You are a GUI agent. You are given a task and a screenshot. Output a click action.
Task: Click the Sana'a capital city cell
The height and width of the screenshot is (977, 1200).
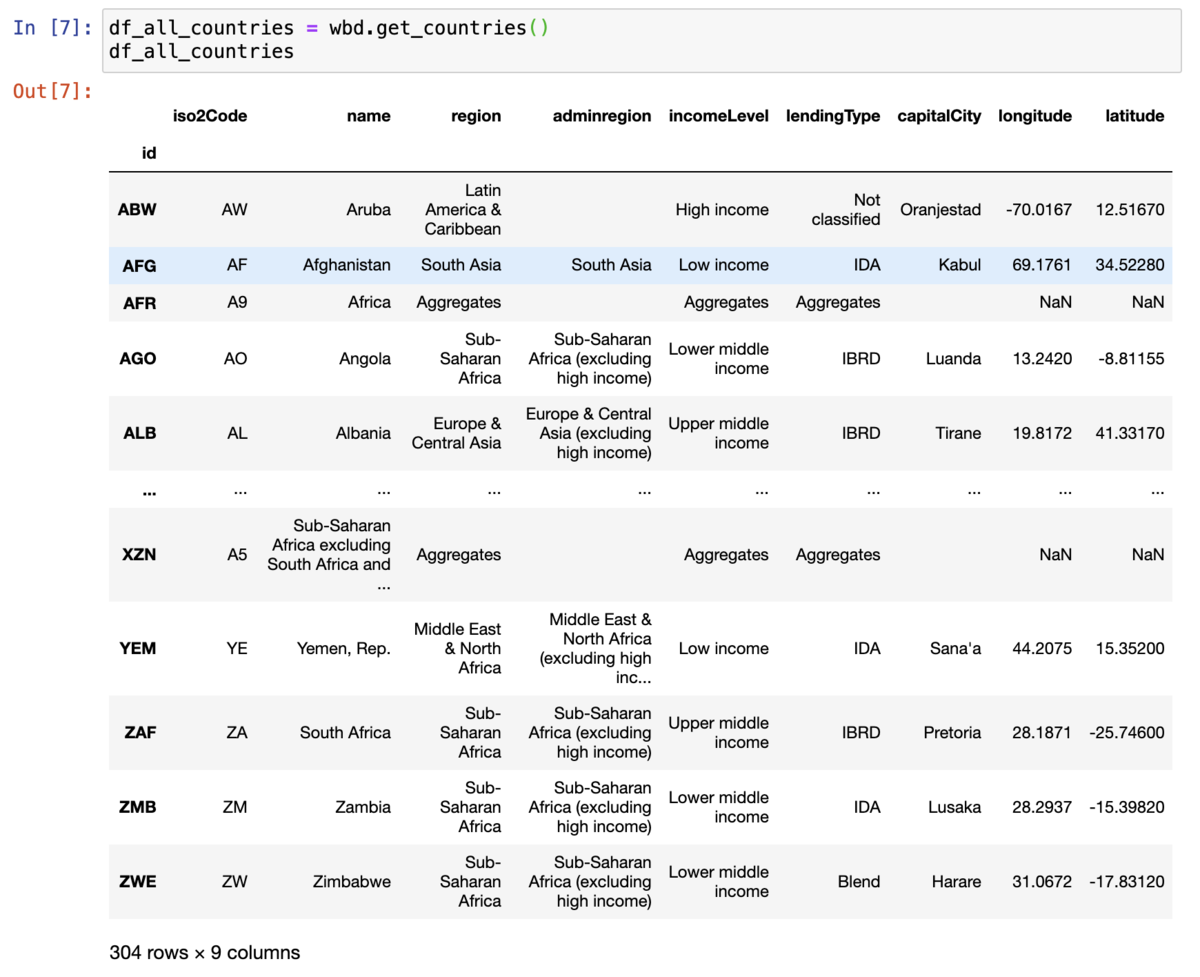pyautogui.click(x=955, y=648)
